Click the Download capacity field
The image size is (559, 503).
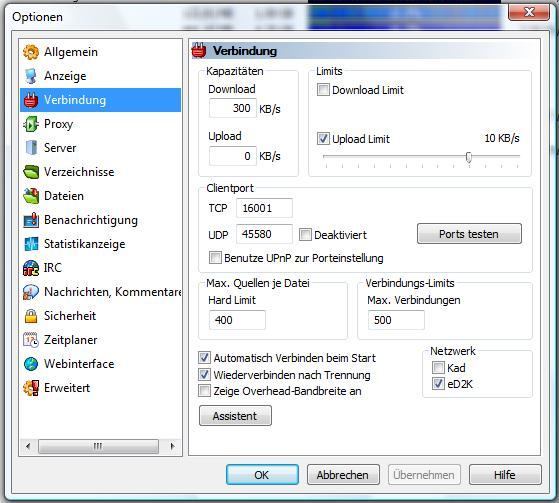233,108
